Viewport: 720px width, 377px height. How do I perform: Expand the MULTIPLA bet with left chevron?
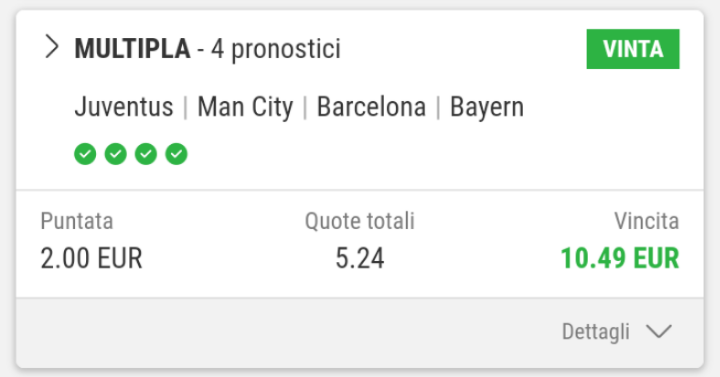click(52, 47)
